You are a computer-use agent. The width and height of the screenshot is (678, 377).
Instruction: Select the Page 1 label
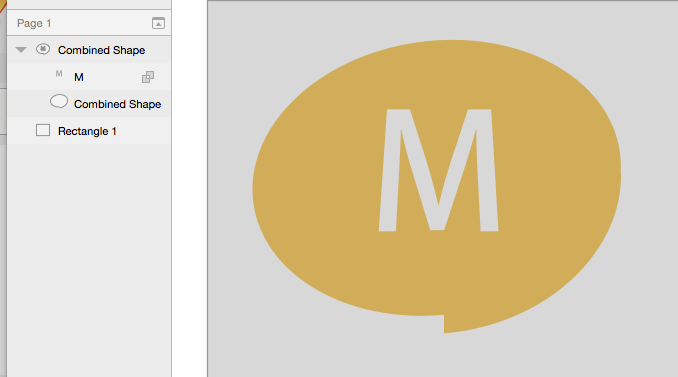point(34,23)
